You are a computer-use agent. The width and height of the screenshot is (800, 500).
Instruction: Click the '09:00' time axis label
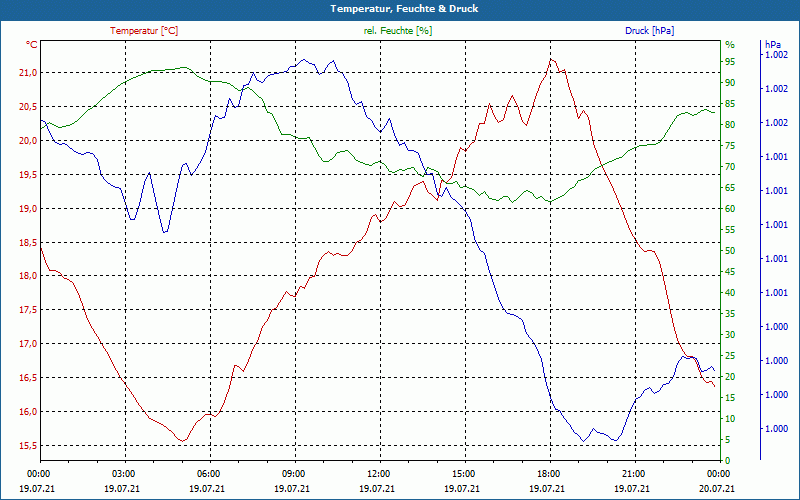294,473
